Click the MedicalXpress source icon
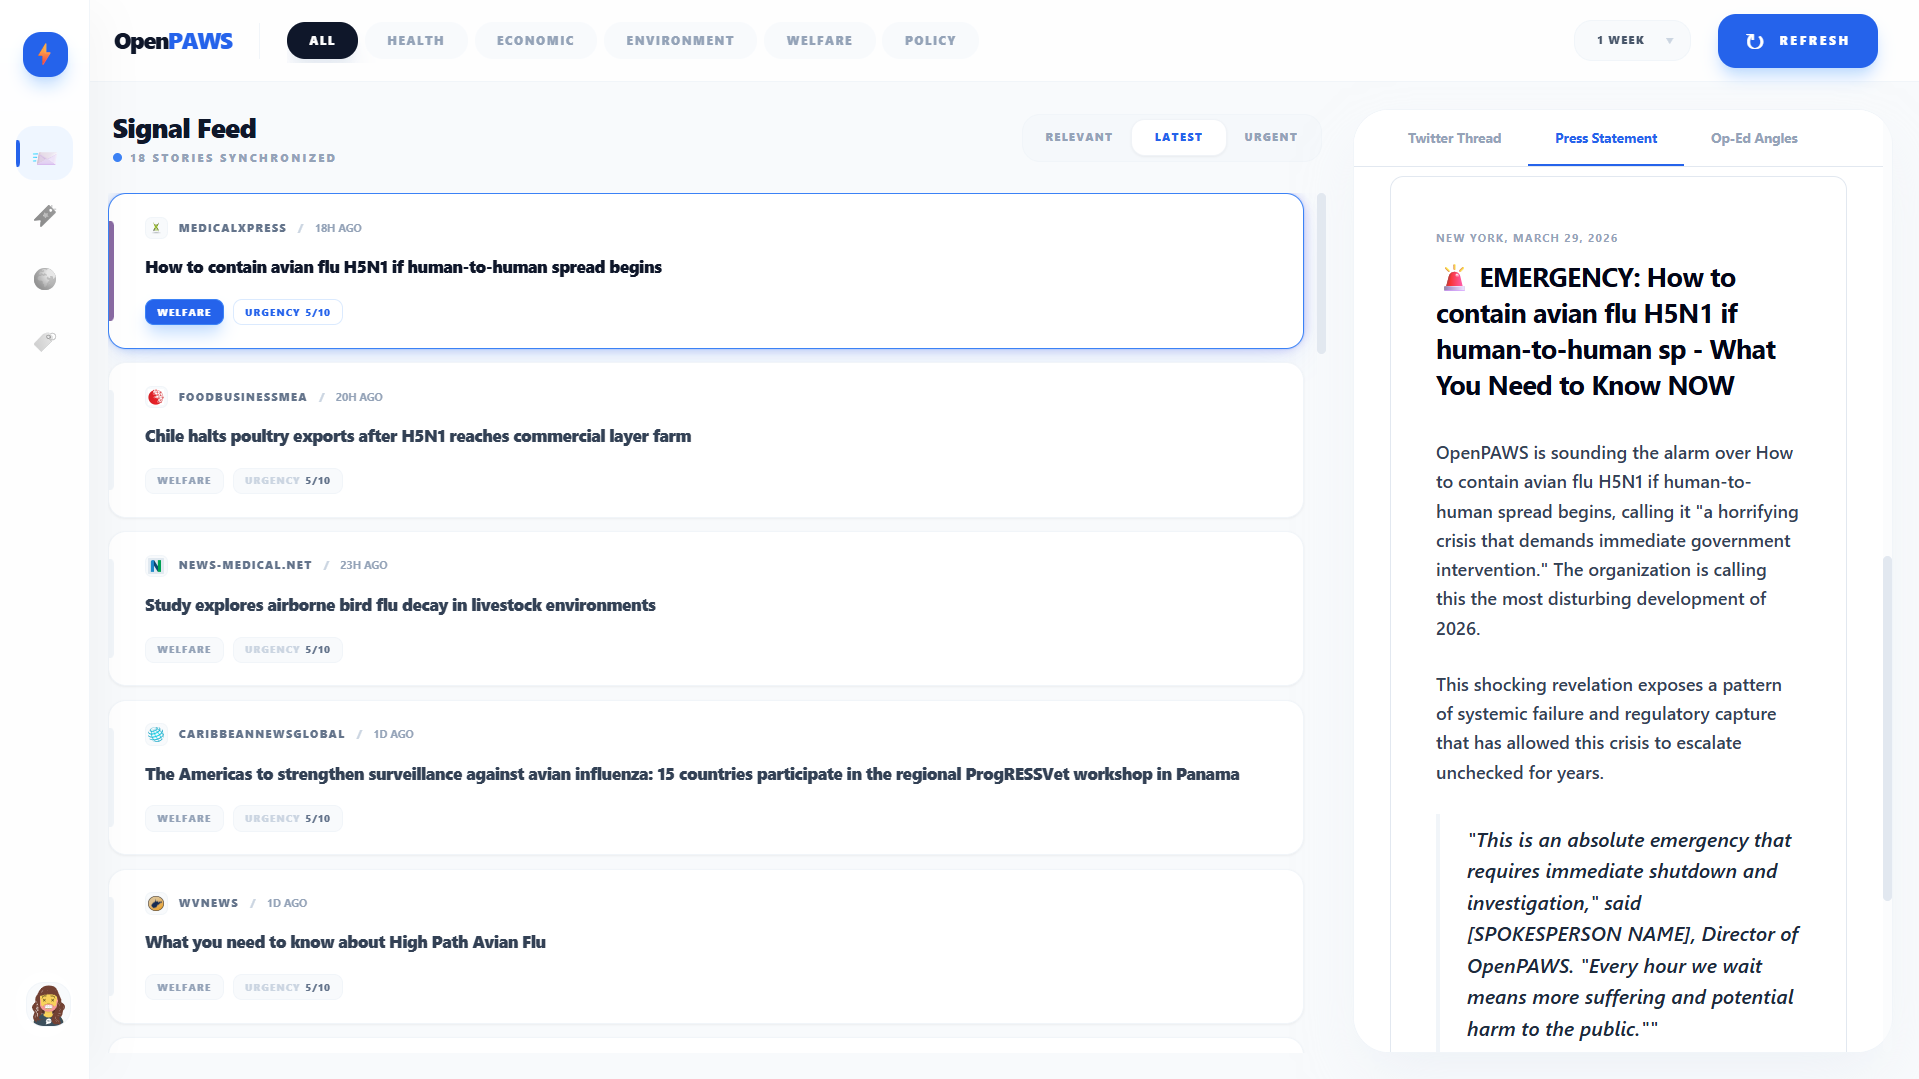The width and height of the screenshot is (1919, 1079). (x=156, y=228)
